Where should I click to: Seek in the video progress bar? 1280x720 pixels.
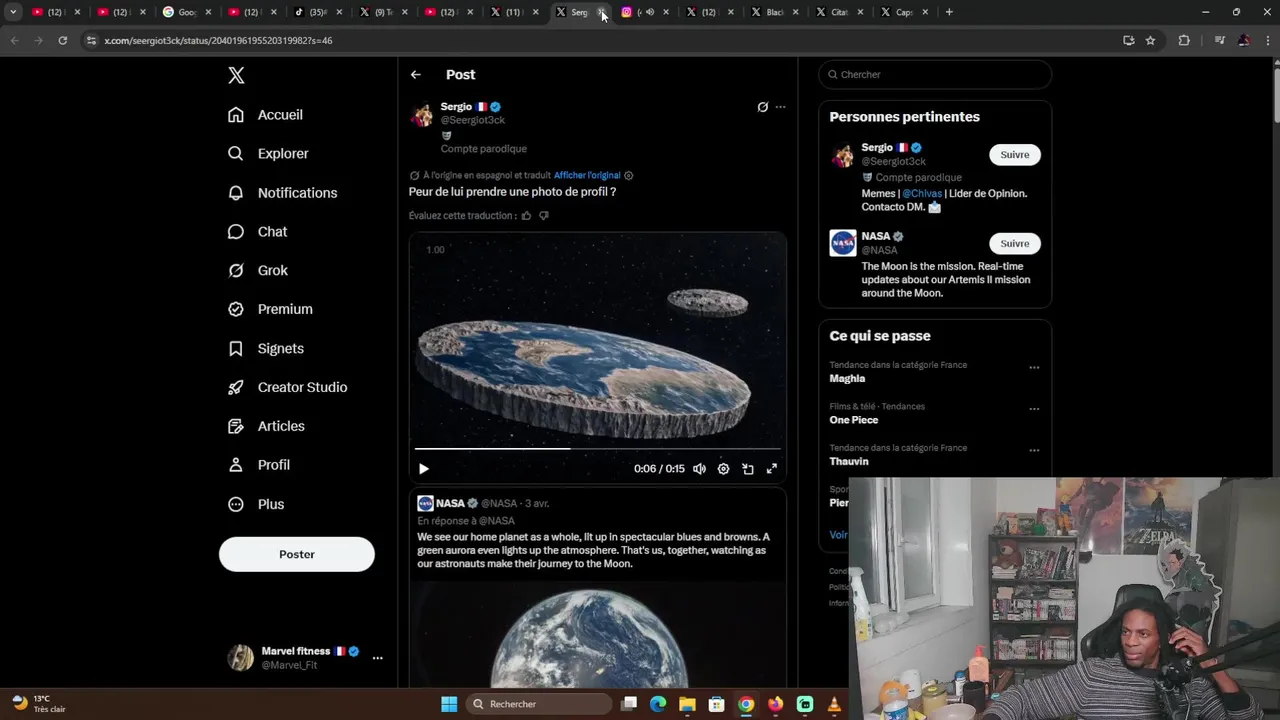click(598, 449)
